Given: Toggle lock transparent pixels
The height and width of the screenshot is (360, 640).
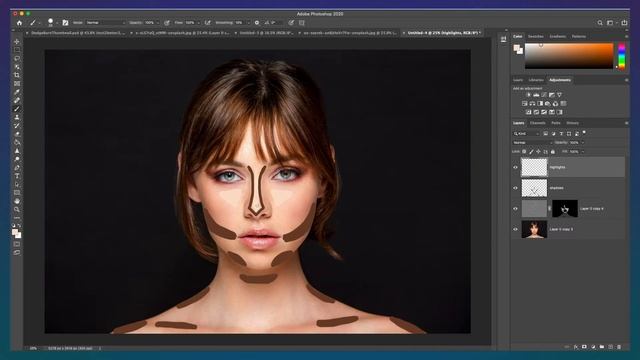Looking at the screenshot, I should 524,151.
